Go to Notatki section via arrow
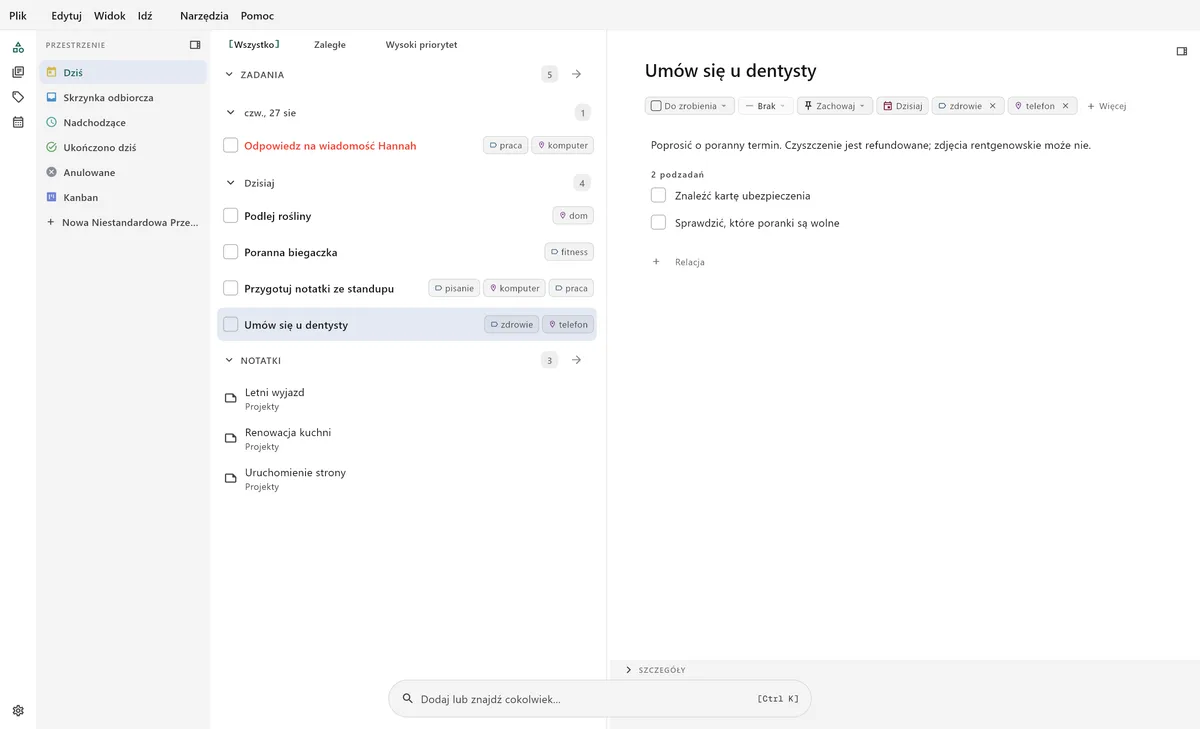Image resolution: width=1200 pixels, height=729 pixels. (x=577, y=360)
